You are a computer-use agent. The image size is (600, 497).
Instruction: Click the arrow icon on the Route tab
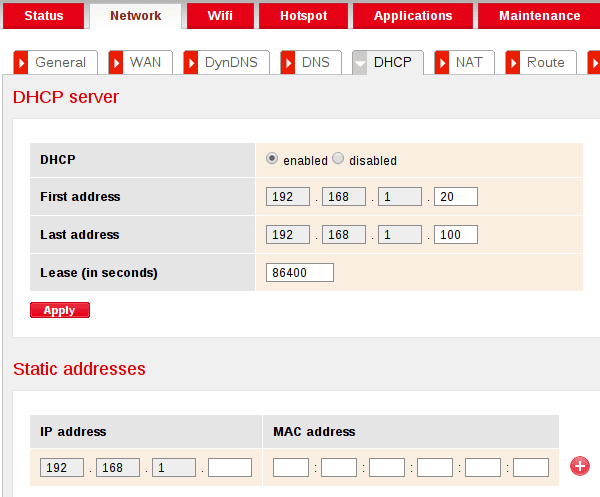tap(512, 62)
